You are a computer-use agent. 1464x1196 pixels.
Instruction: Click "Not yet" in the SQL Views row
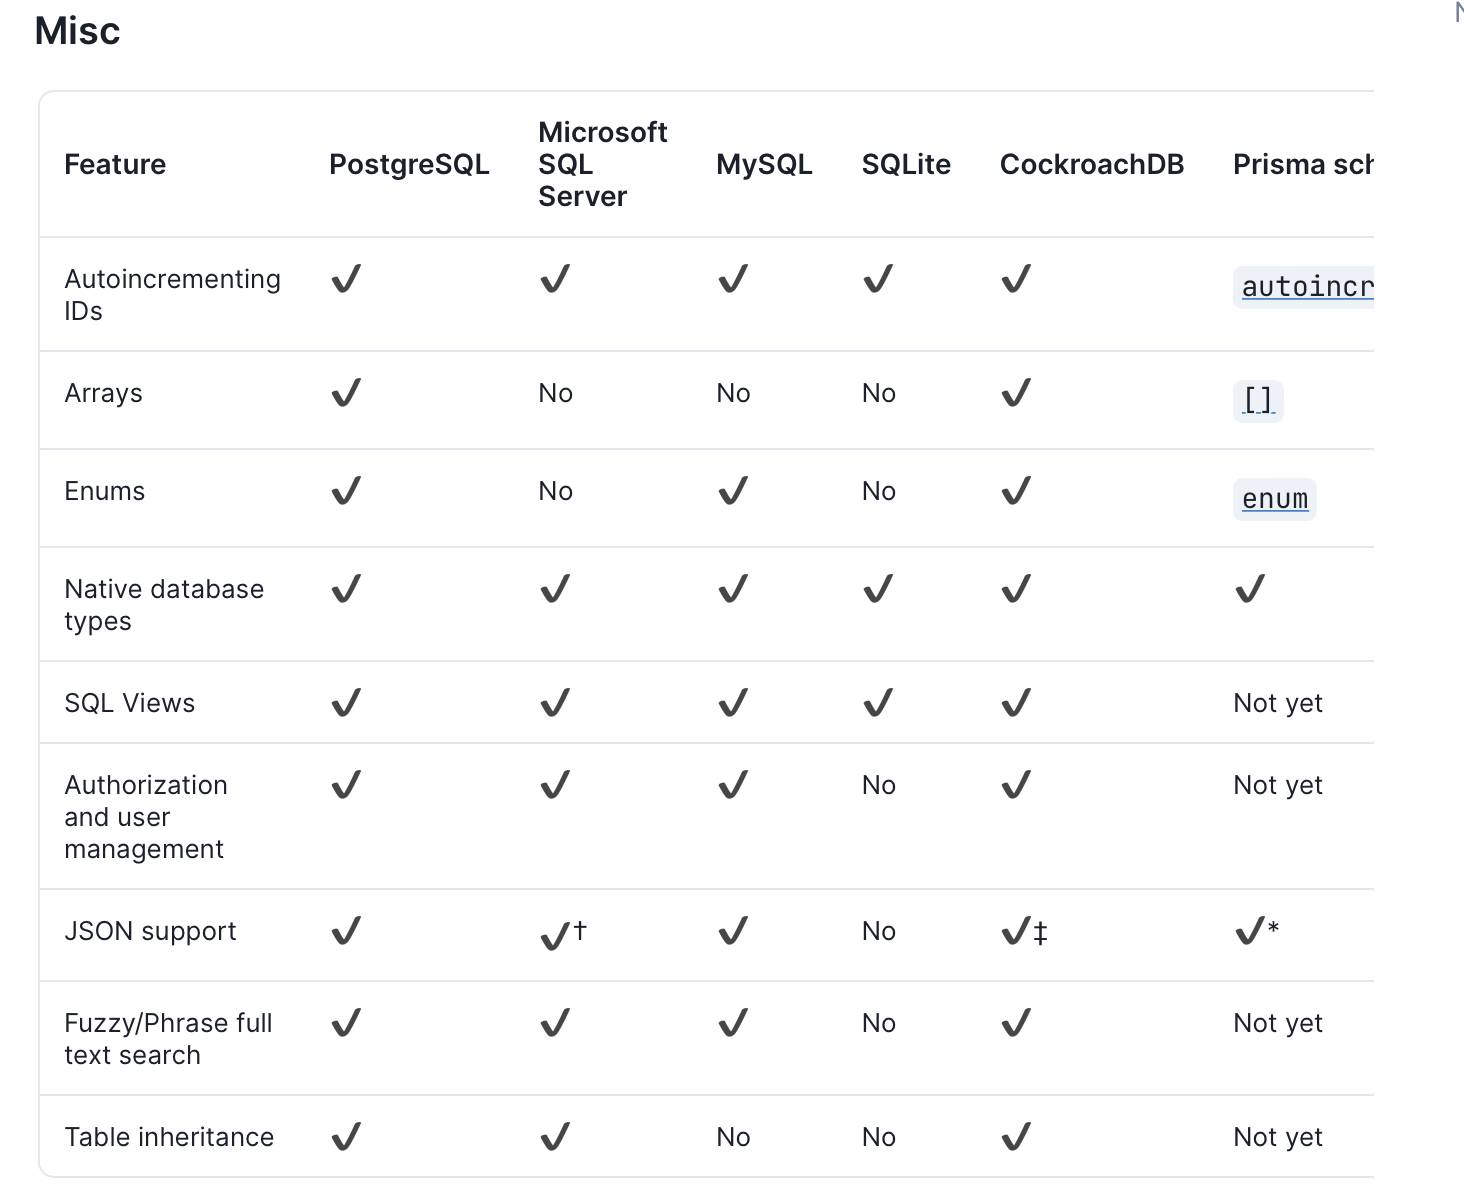tap(1277, 703)
